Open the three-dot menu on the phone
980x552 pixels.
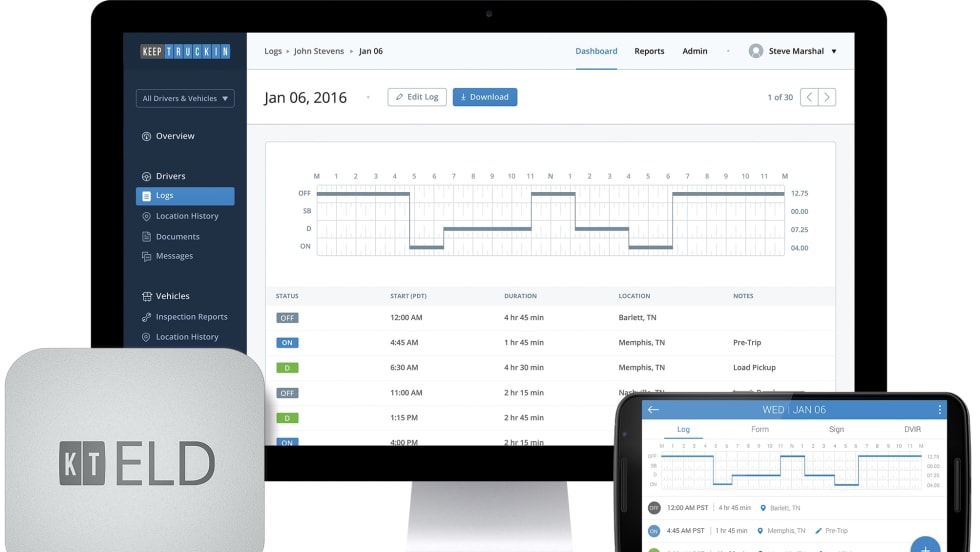[x=940, y=410]
